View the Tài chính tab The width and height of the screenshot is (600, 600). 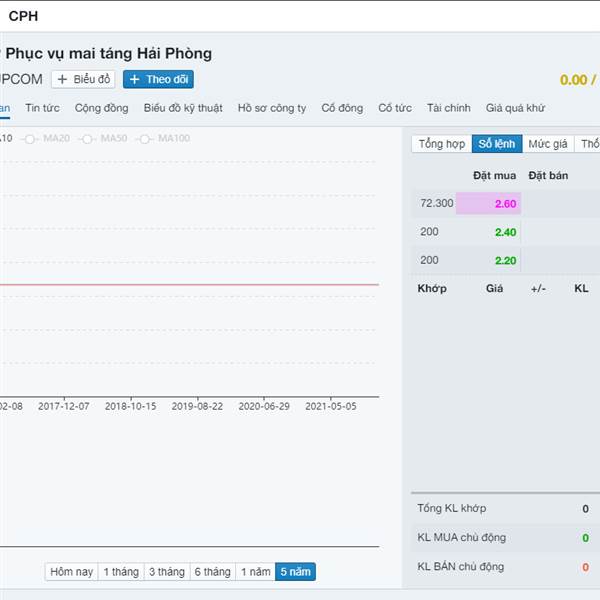(449, 108)
